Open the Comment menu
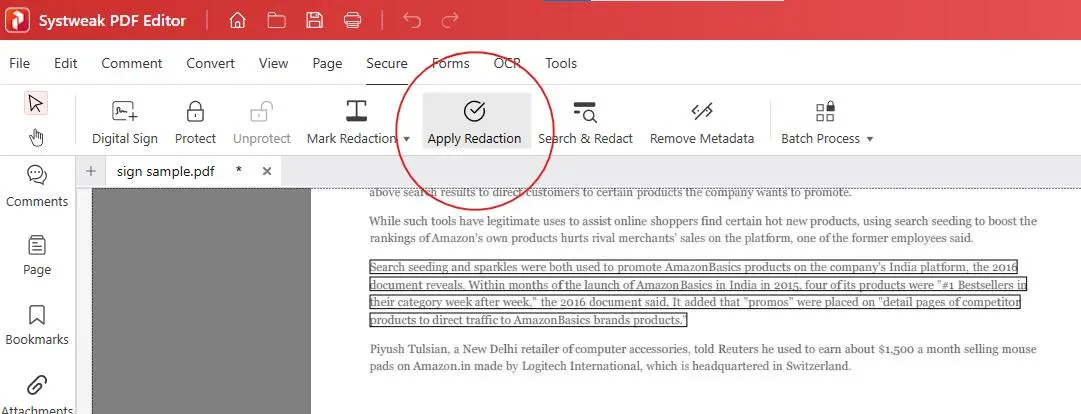This screenshot has width=1081, height=414. [132, 63]
